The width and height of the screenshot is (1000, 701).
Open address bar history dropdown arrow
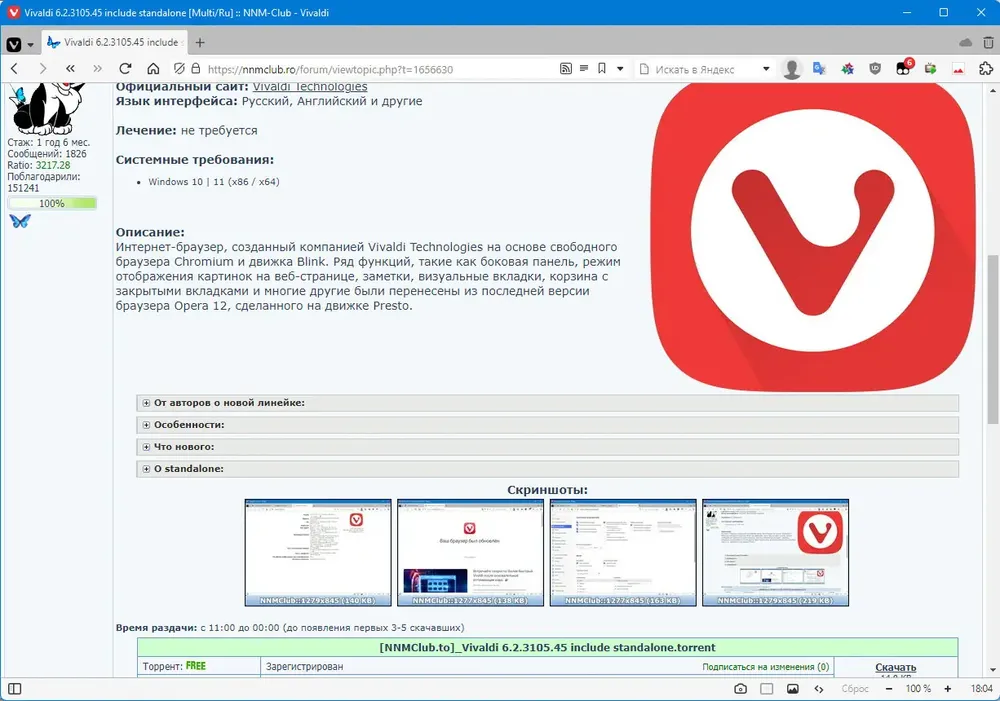click(x=620, y=69)
